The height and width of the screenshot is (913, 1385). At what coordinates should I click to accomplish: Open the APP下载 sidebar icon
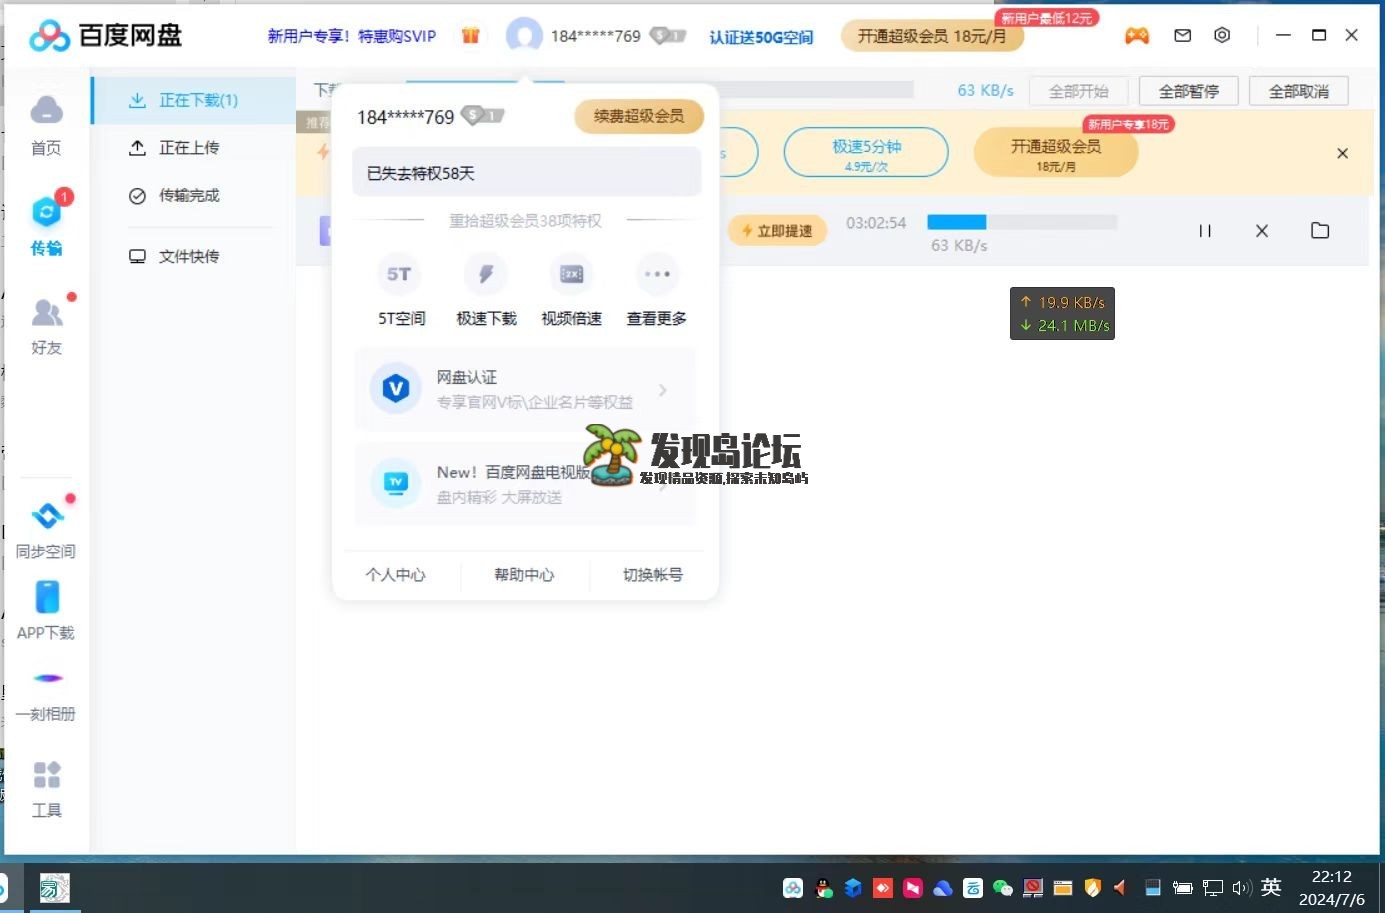pyautogui.click(x=46, y=610)
